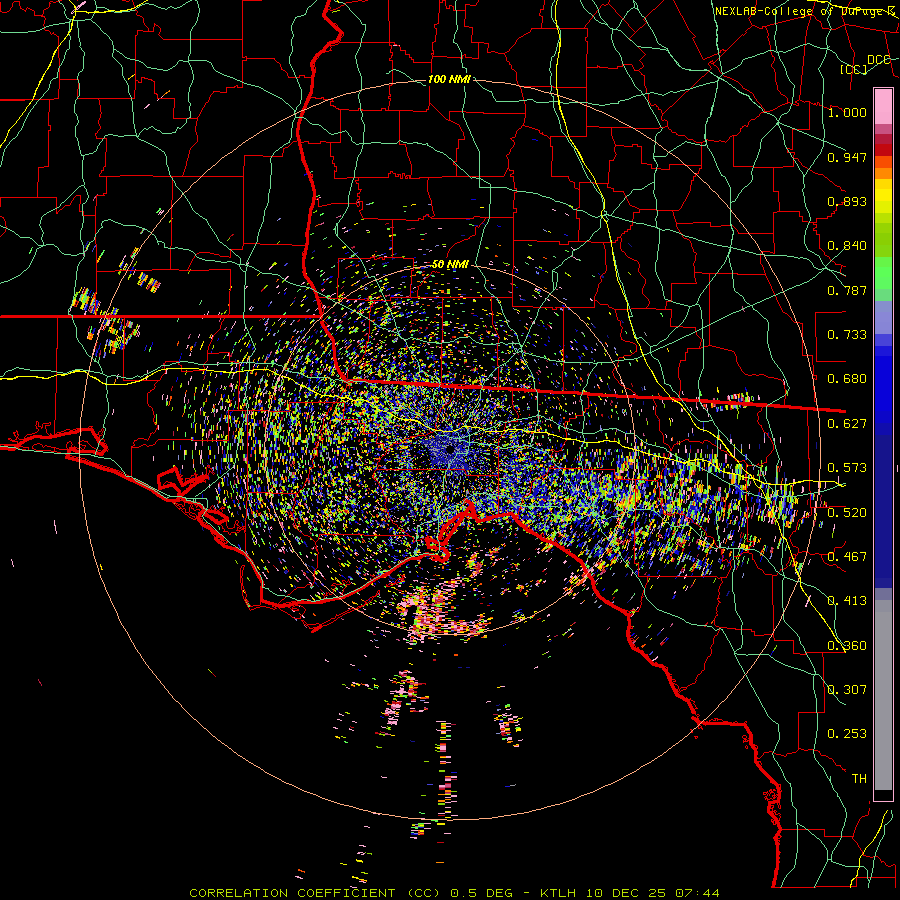Viewport: 900px width, 900px height.
Task: Click the 0.413 scale value
Action: [x=847, y=601]
